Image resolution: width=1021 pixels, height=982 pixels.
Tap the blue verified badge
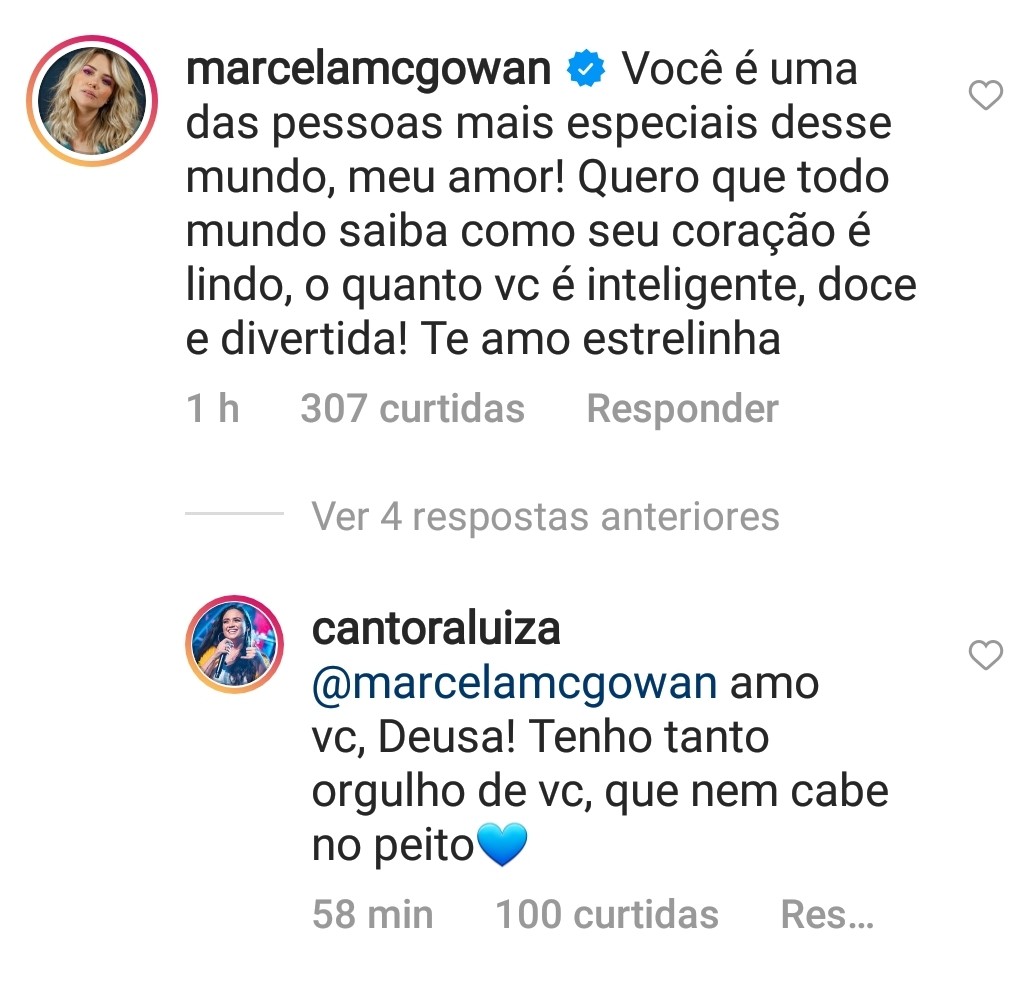click(x=584, y=71)
